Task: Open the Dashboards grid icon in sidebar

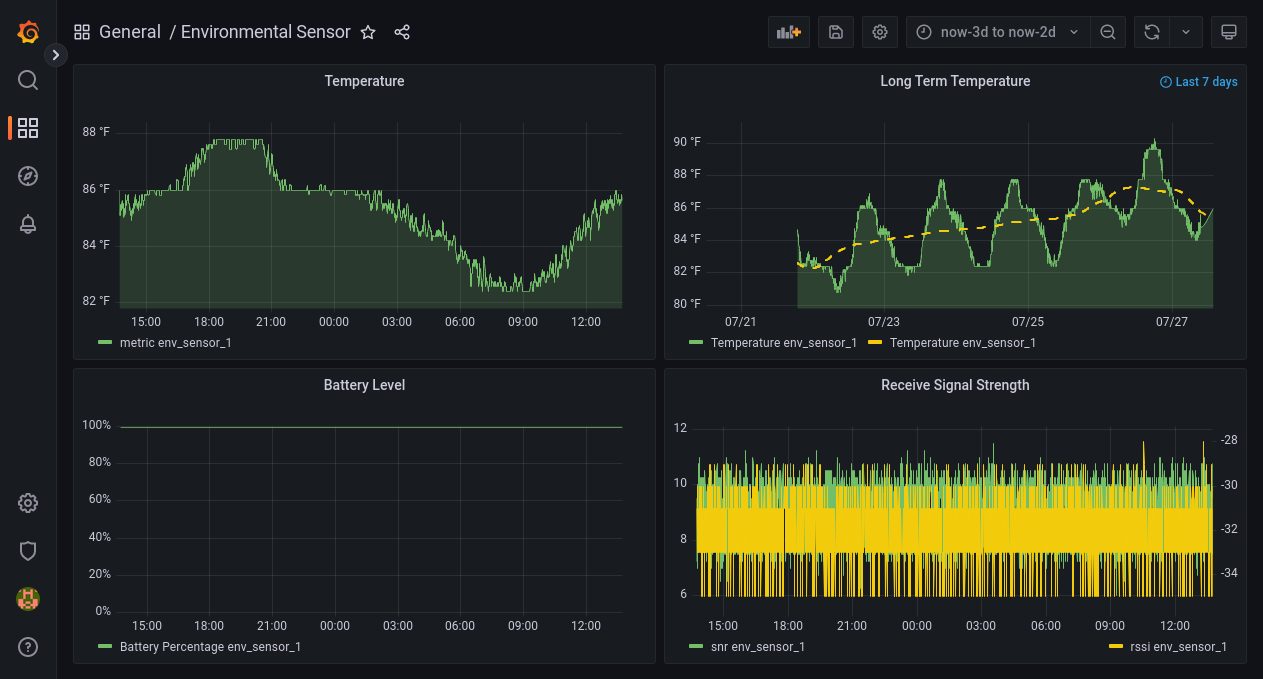Action: [28, 128]
